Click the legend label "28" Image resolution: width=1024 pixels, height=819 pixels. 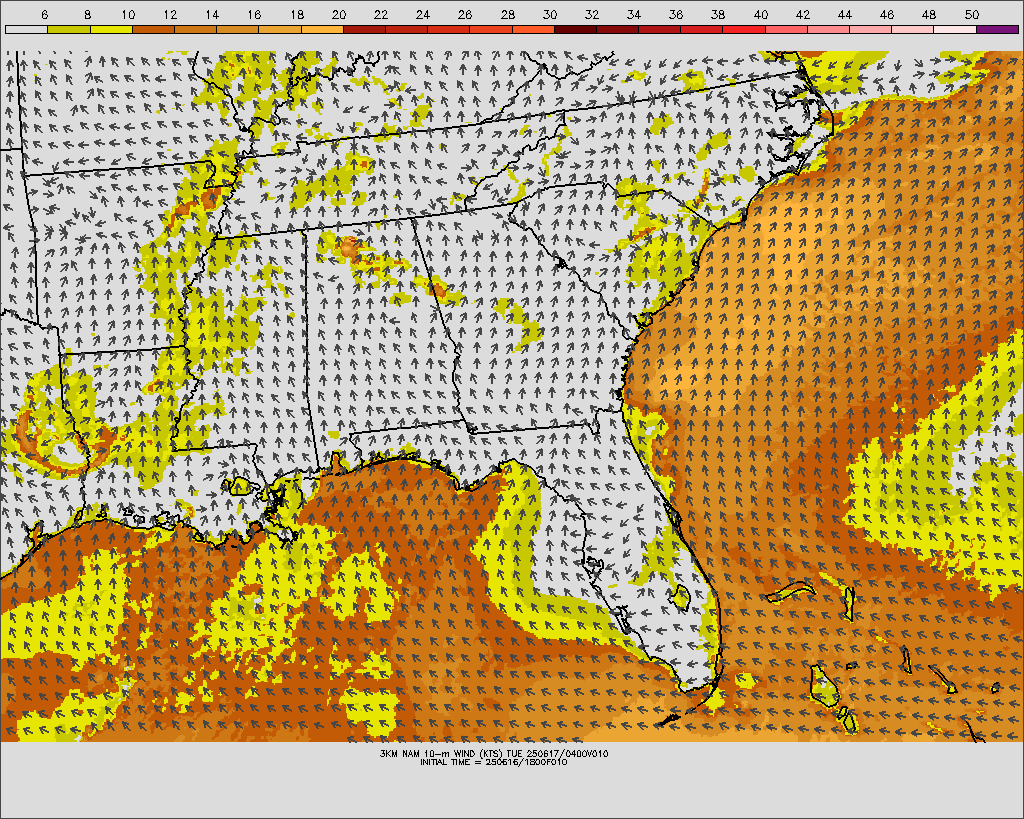pos(507,14)
